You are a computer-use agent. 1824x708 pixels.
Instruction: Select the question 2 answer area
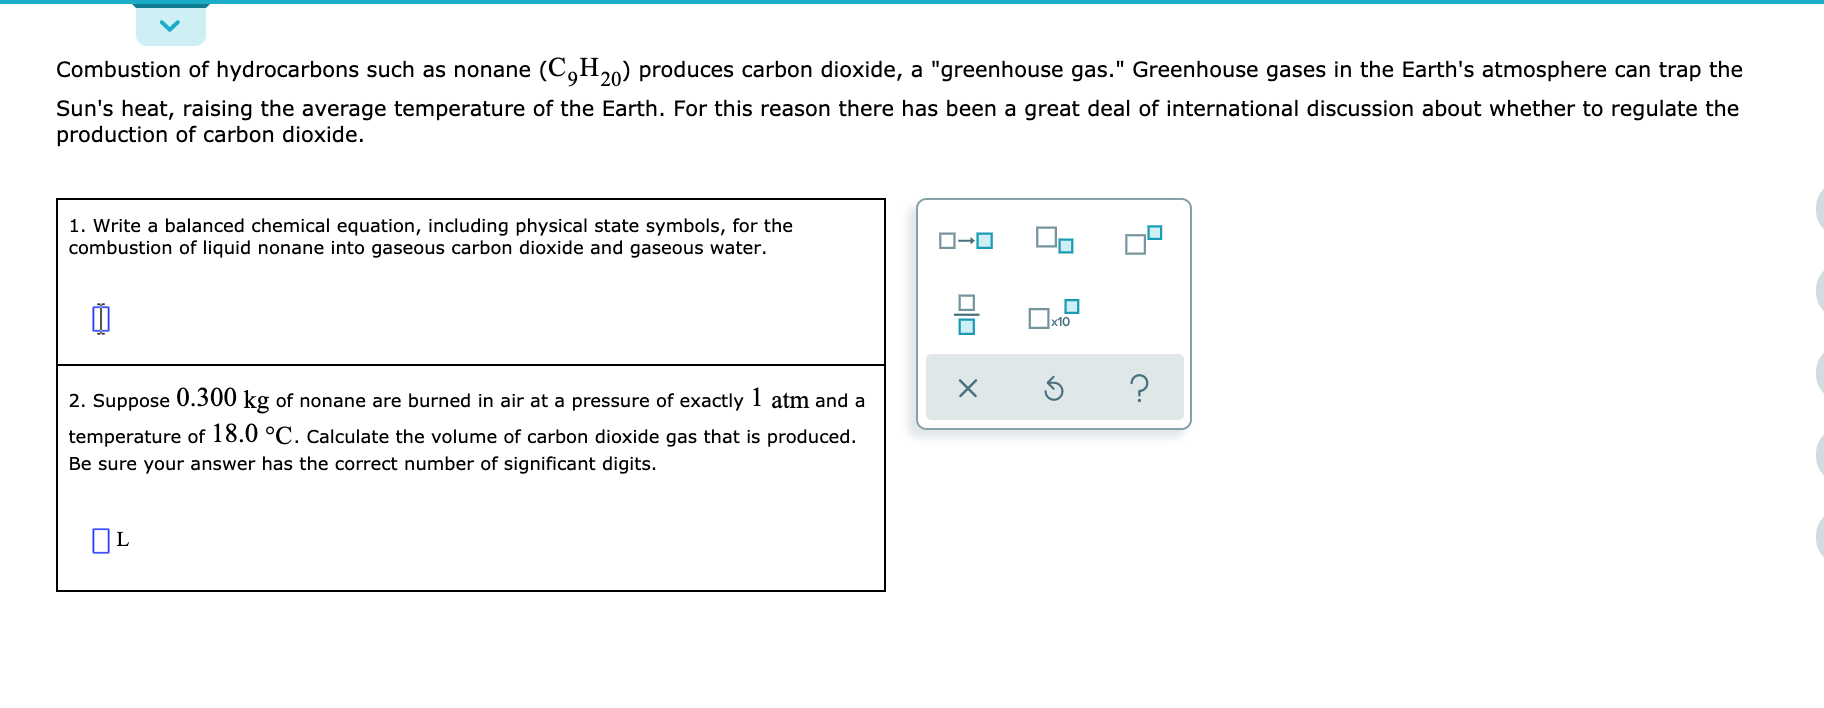pos(470,478)
